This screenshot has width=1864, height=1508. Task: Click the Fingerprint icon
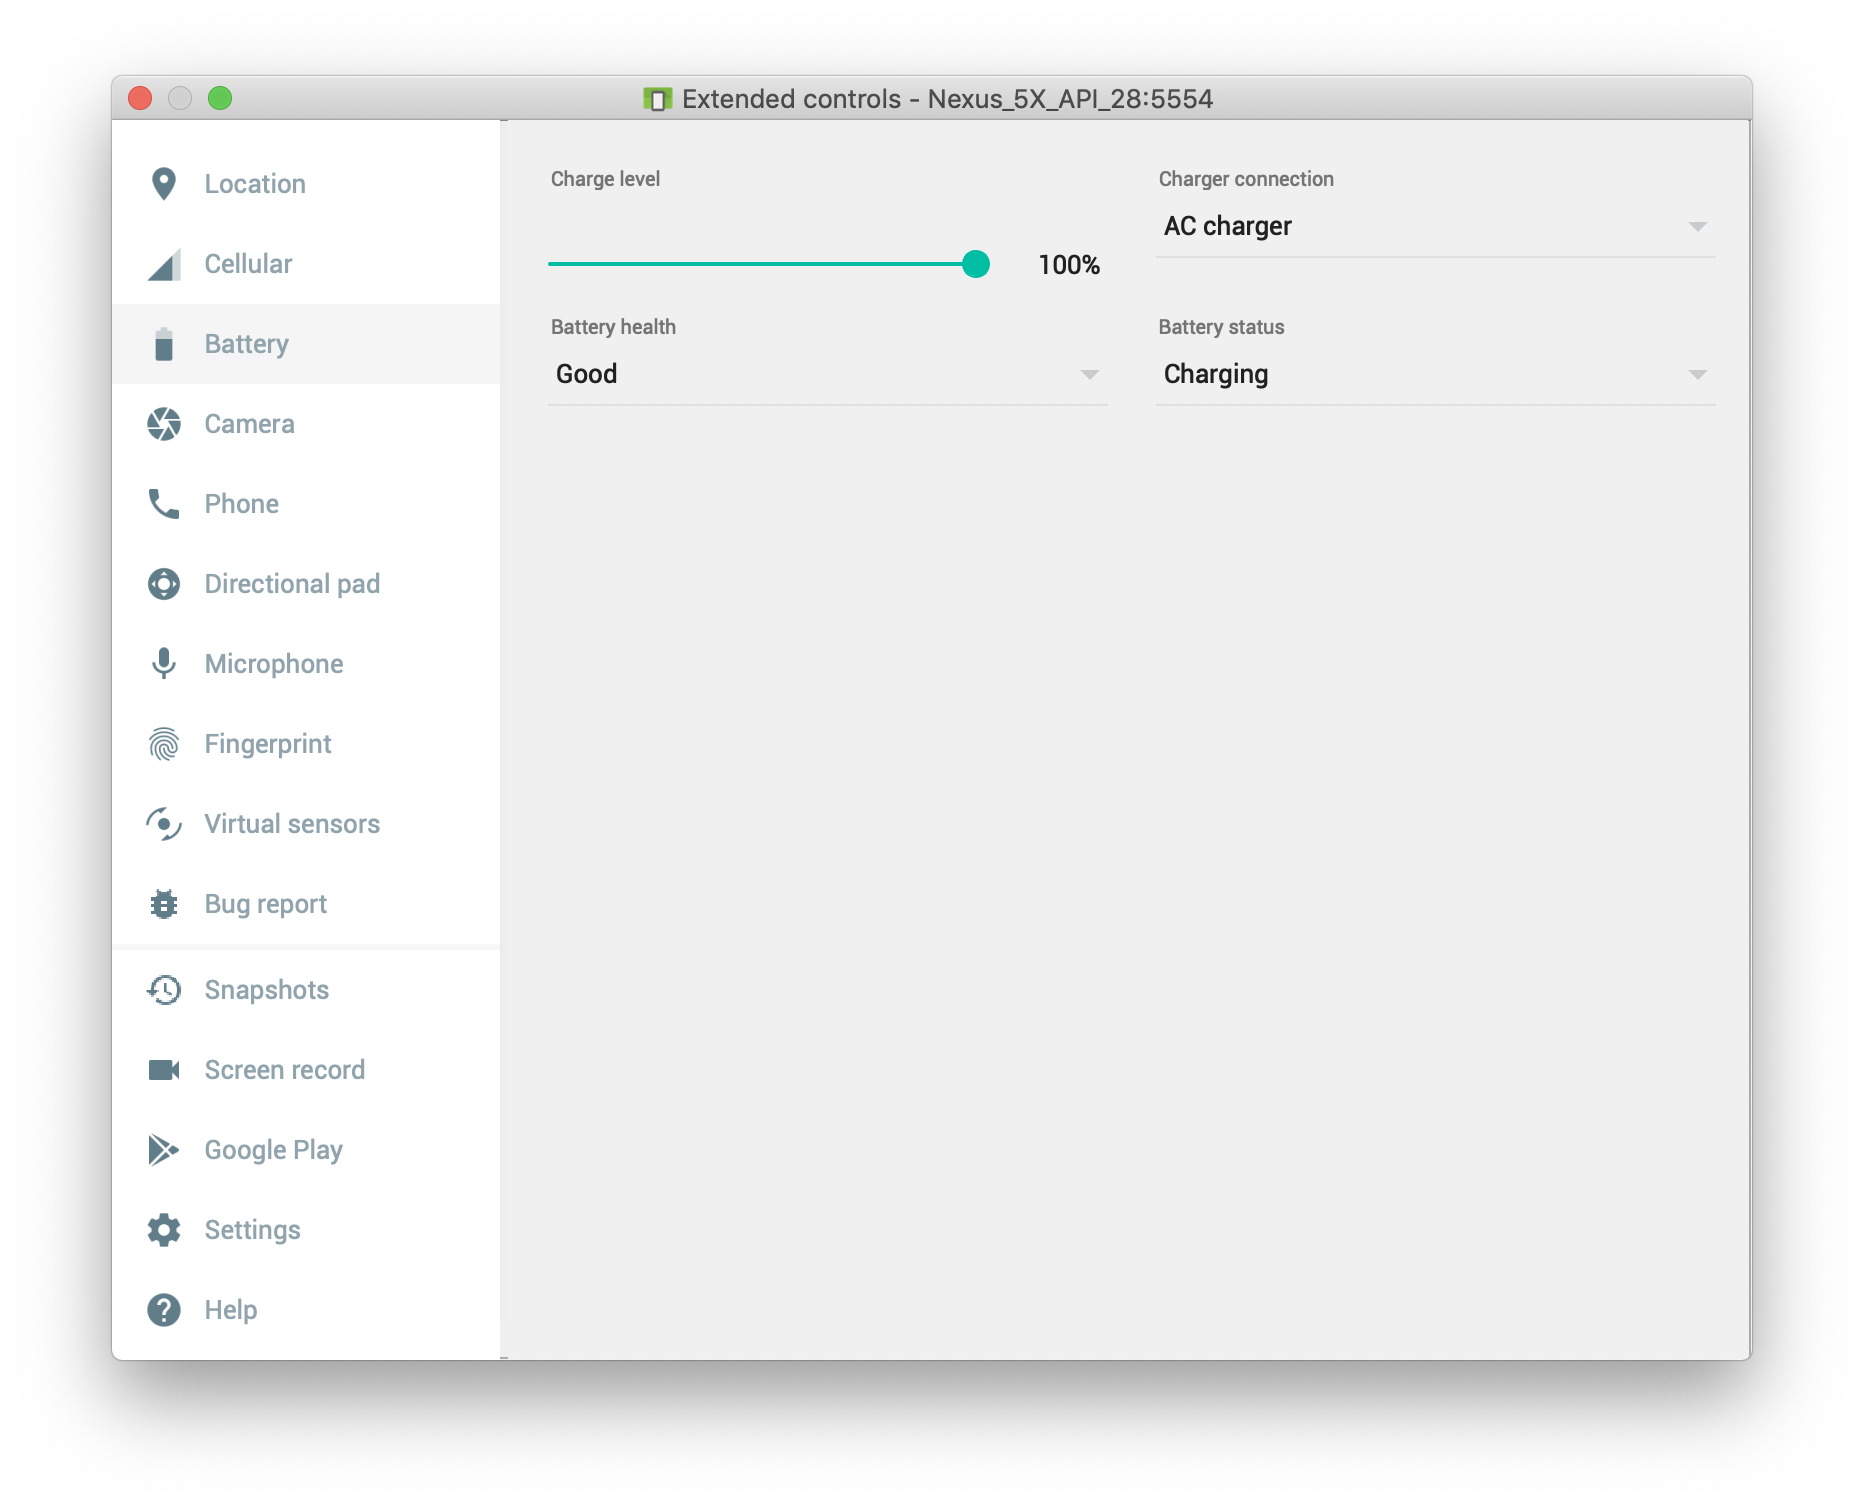[x=164, y=744]
